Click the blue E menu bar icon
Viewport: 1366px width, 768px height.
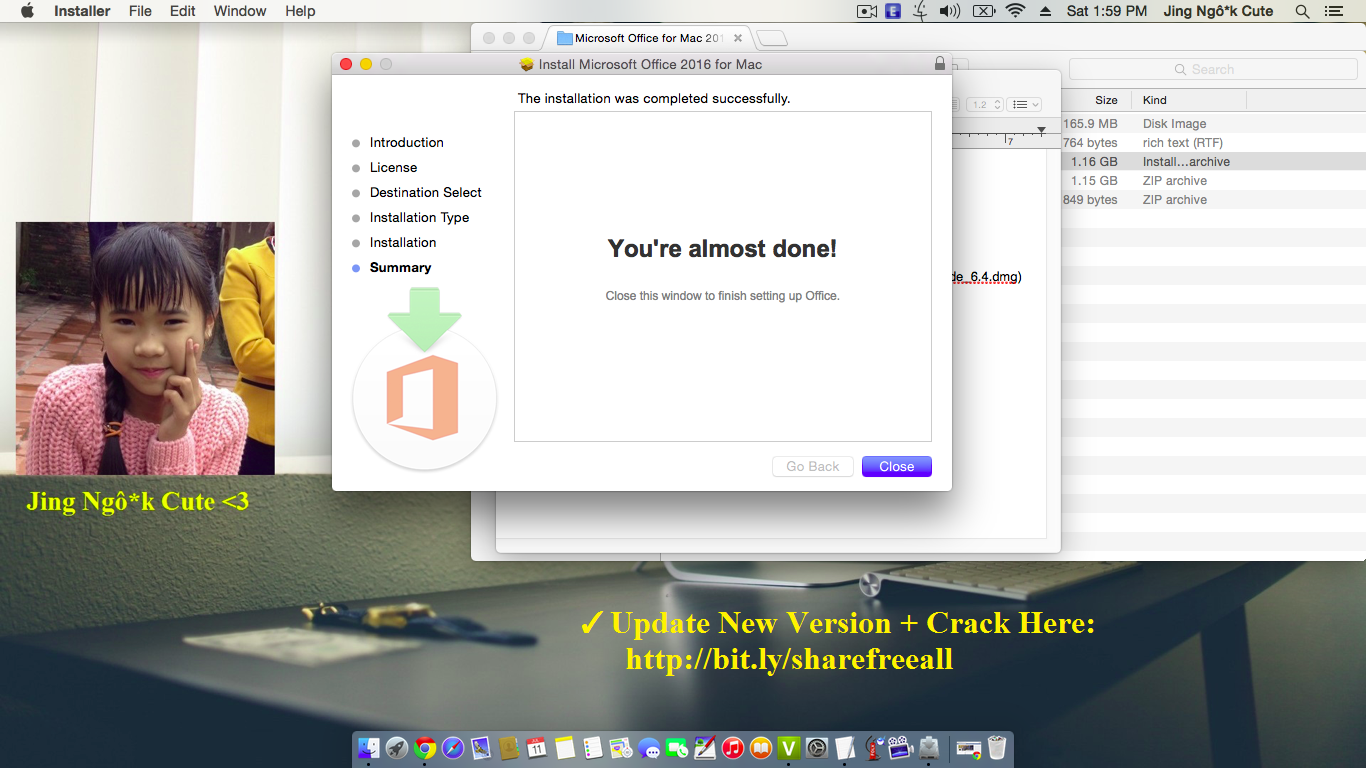[x=894, y=11]
